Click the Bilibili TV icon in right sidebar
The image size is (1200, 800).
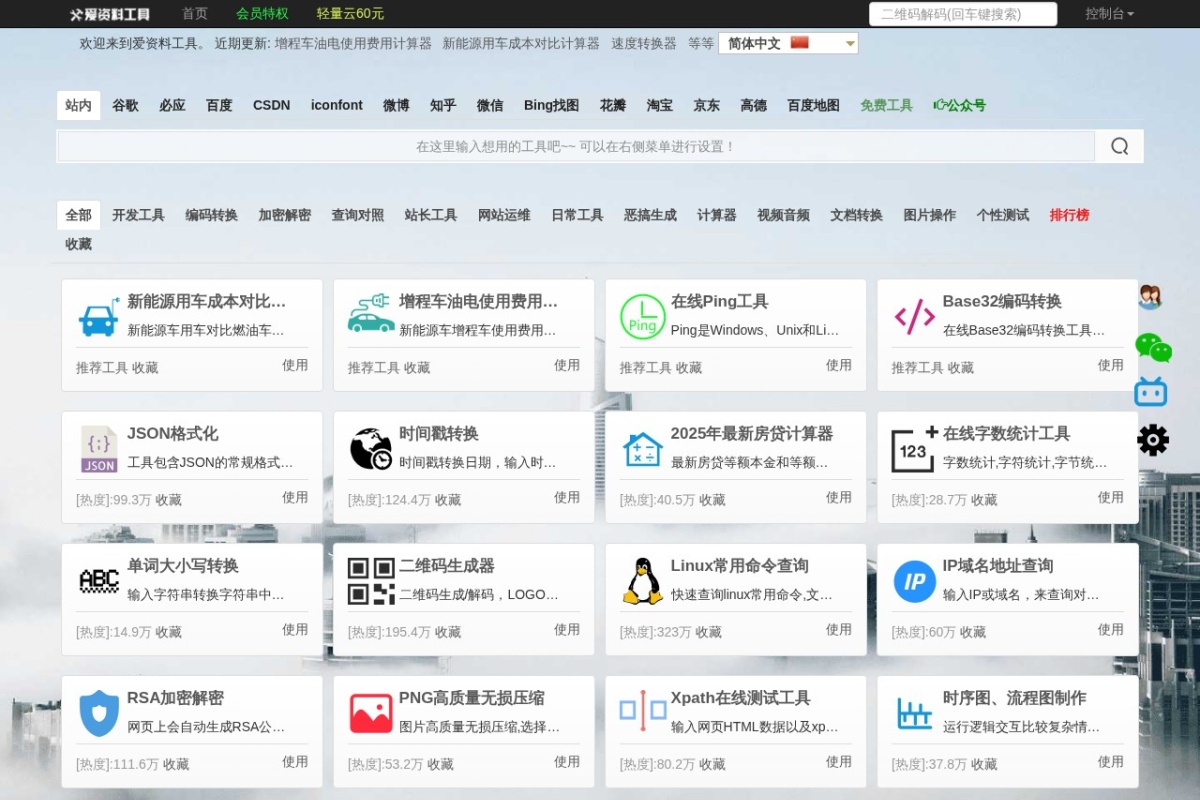point(1152,392)
